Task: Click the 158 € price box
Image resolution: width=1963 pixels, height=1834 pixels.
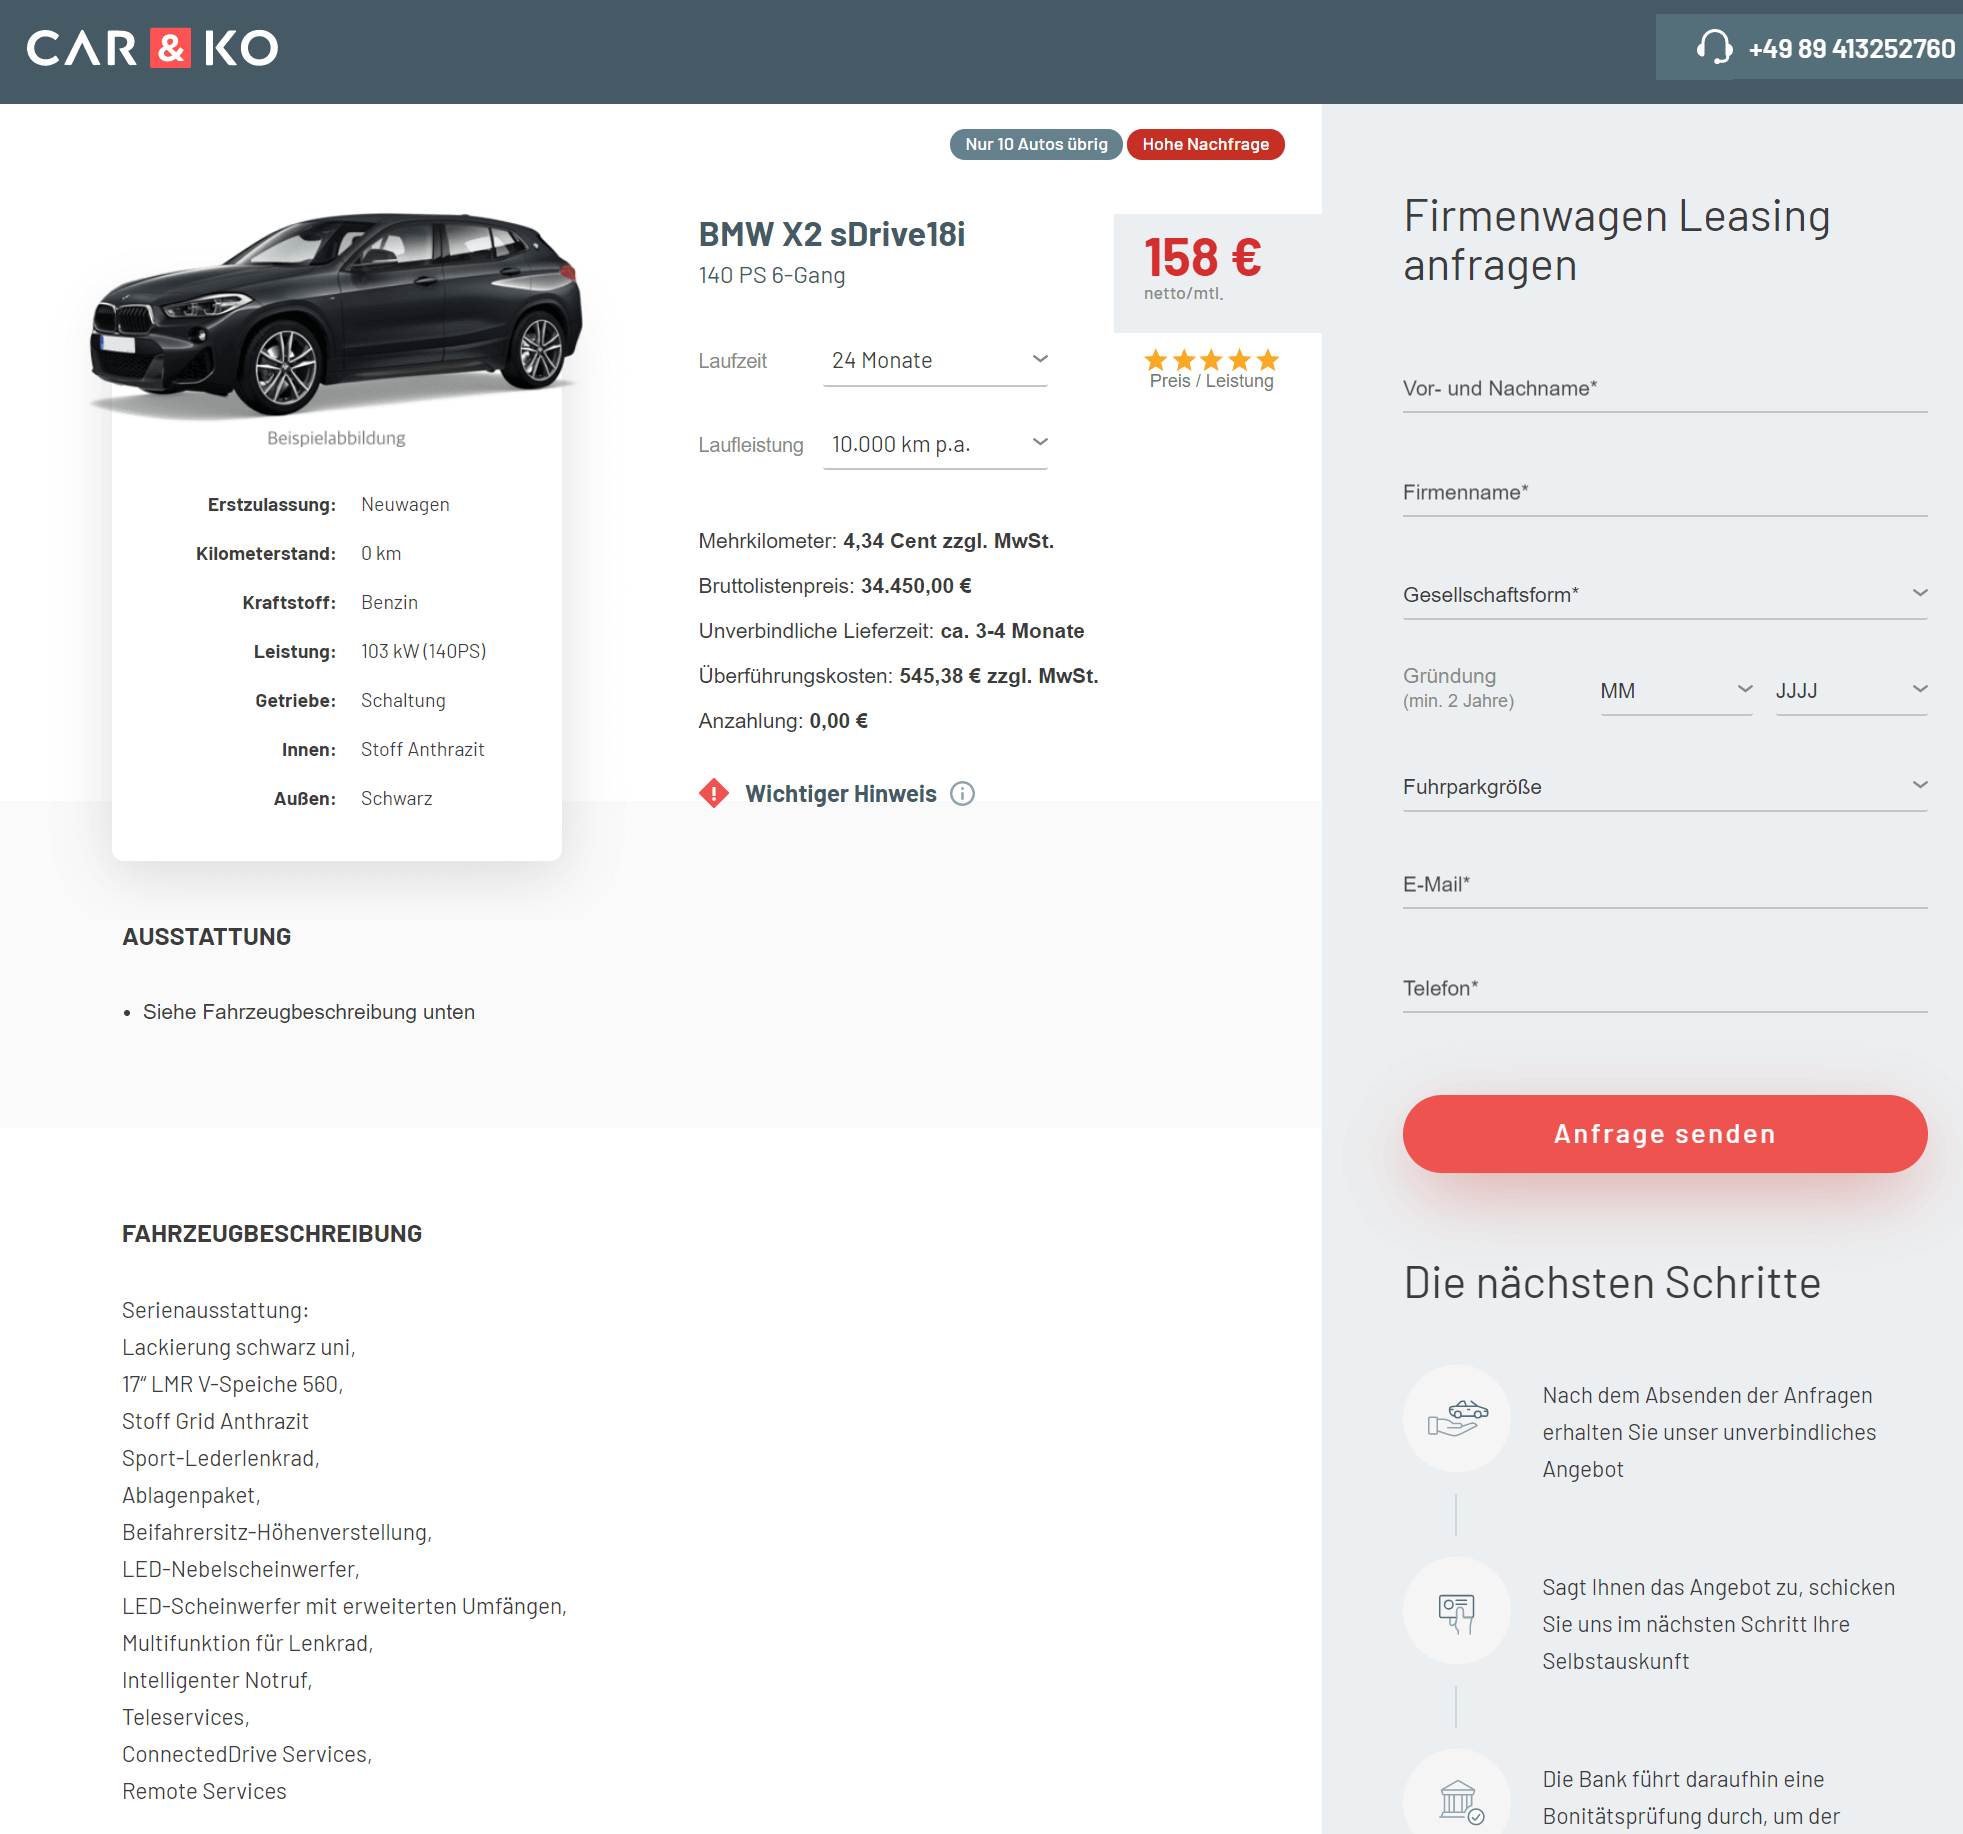Action: [1217, 273]
